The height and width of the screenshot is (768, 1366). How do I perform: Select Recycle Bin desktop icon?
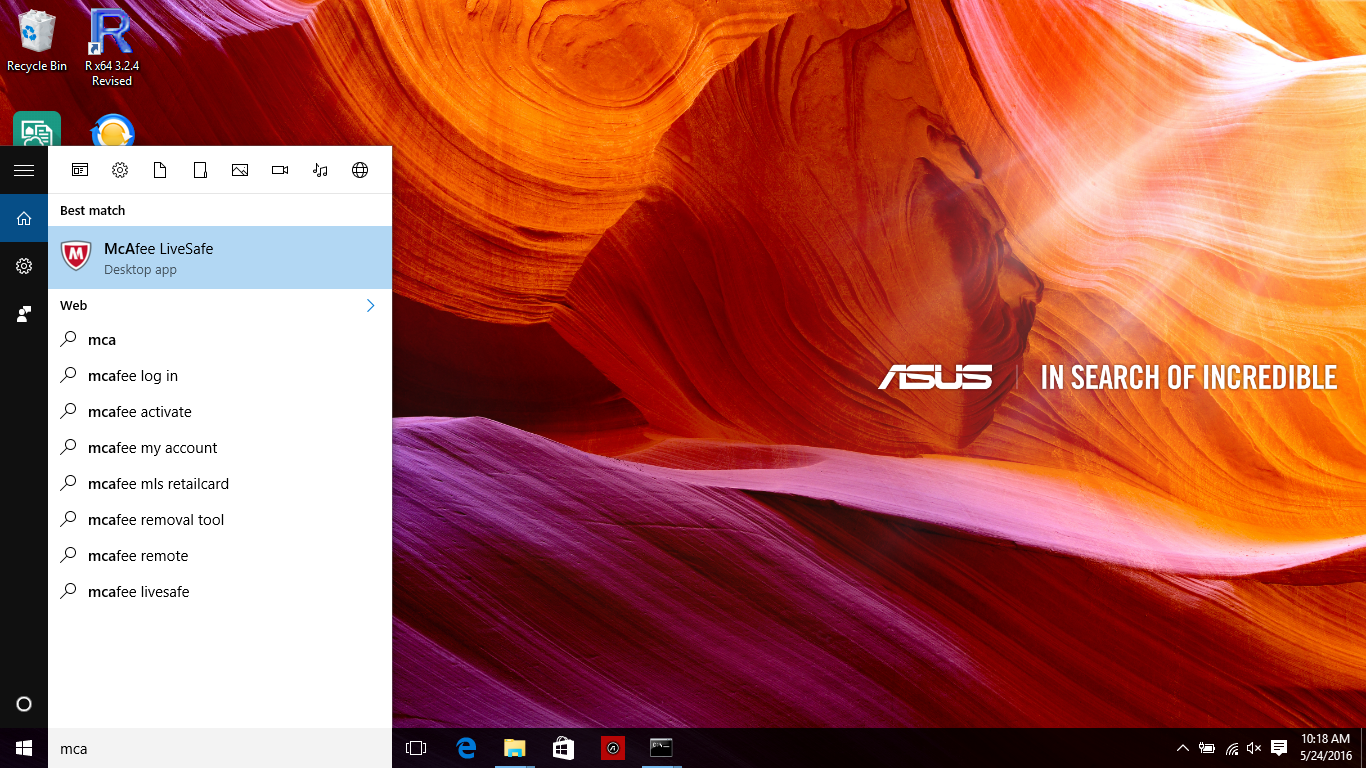[37, 42]
